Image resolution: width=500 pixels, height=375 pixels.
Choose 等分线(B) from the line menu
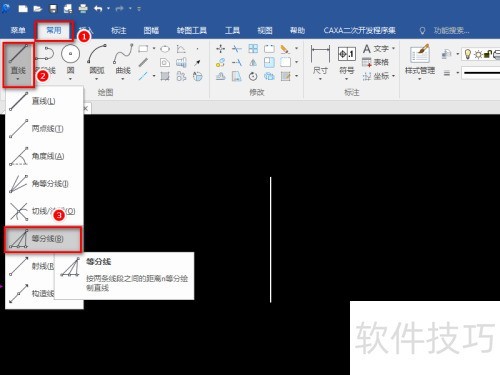click(x=43, y=239)
